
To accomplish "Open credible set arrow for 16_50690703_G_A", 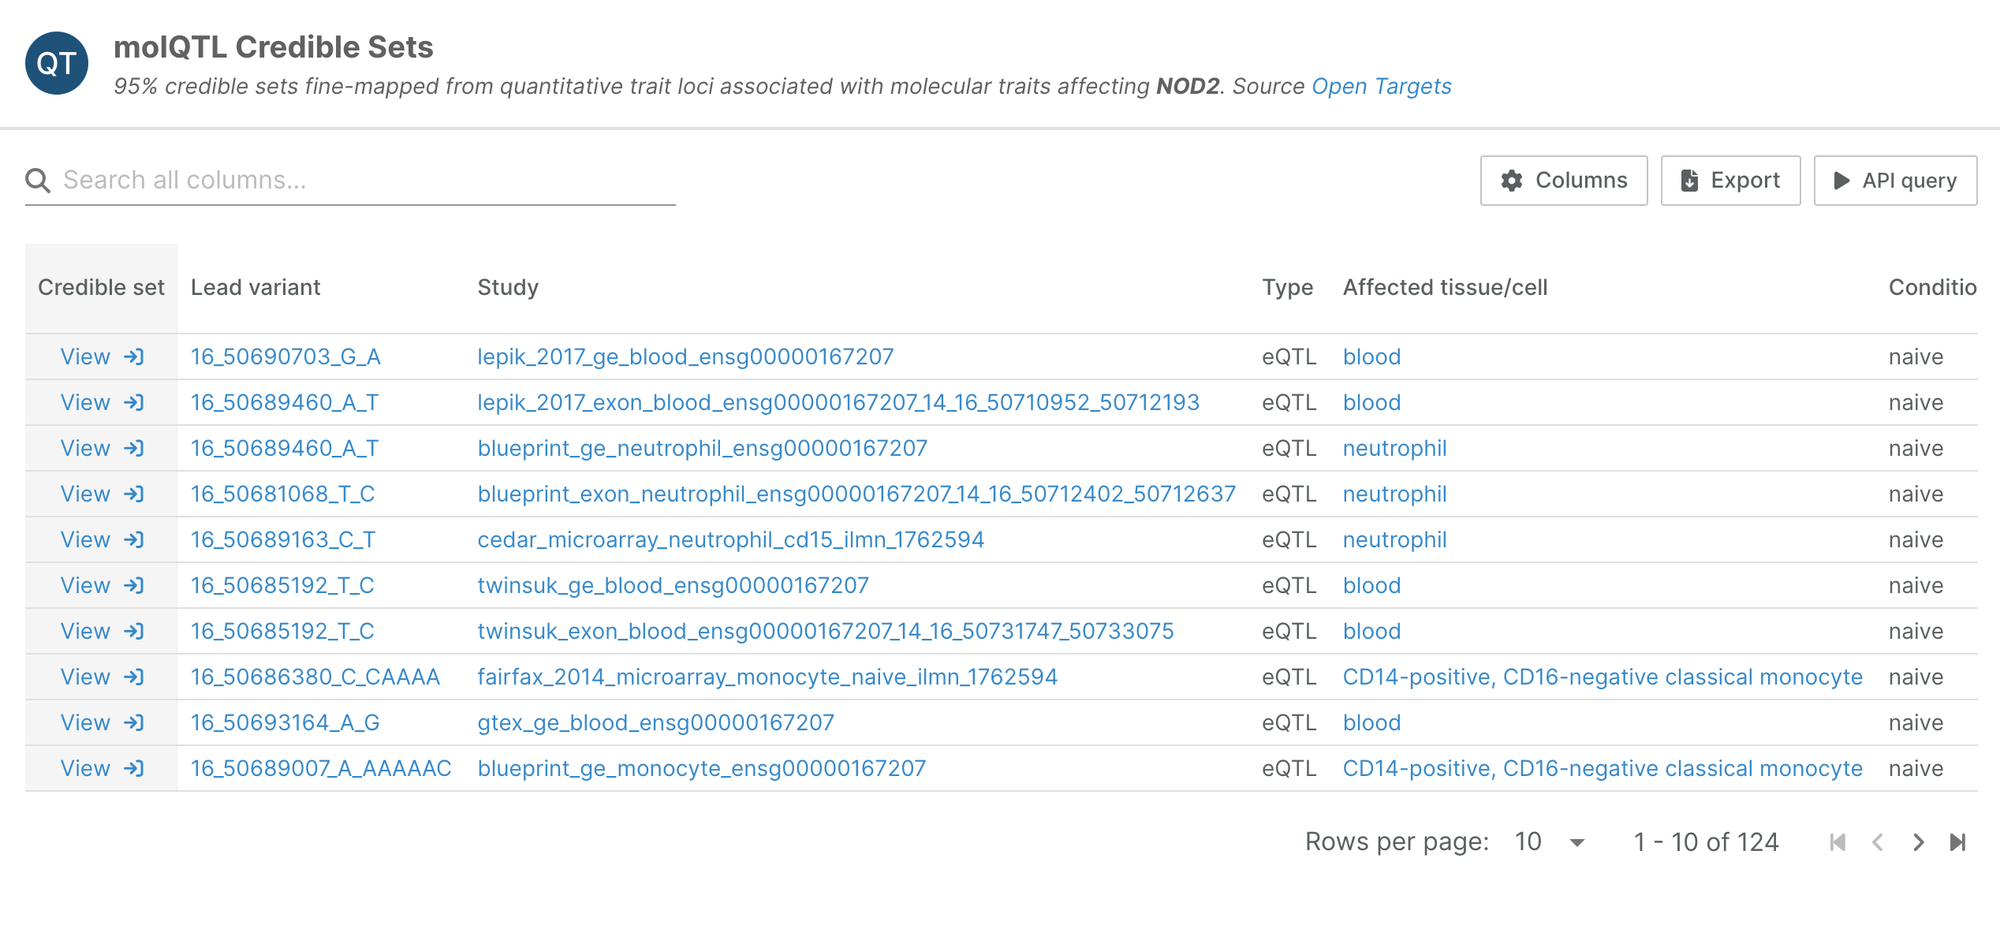I will pyautogui.click(x=134, y=357).
